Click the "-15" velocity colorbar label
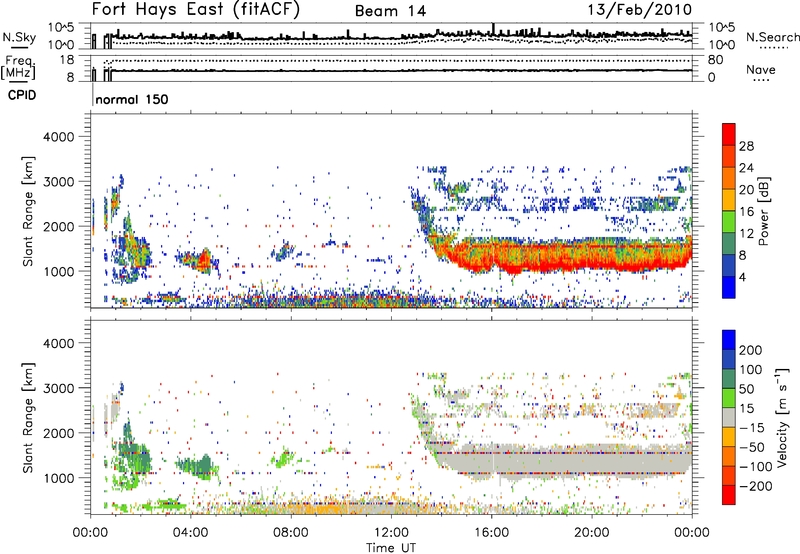This screenshot has height=554, width=800. [x=752, y=428]
